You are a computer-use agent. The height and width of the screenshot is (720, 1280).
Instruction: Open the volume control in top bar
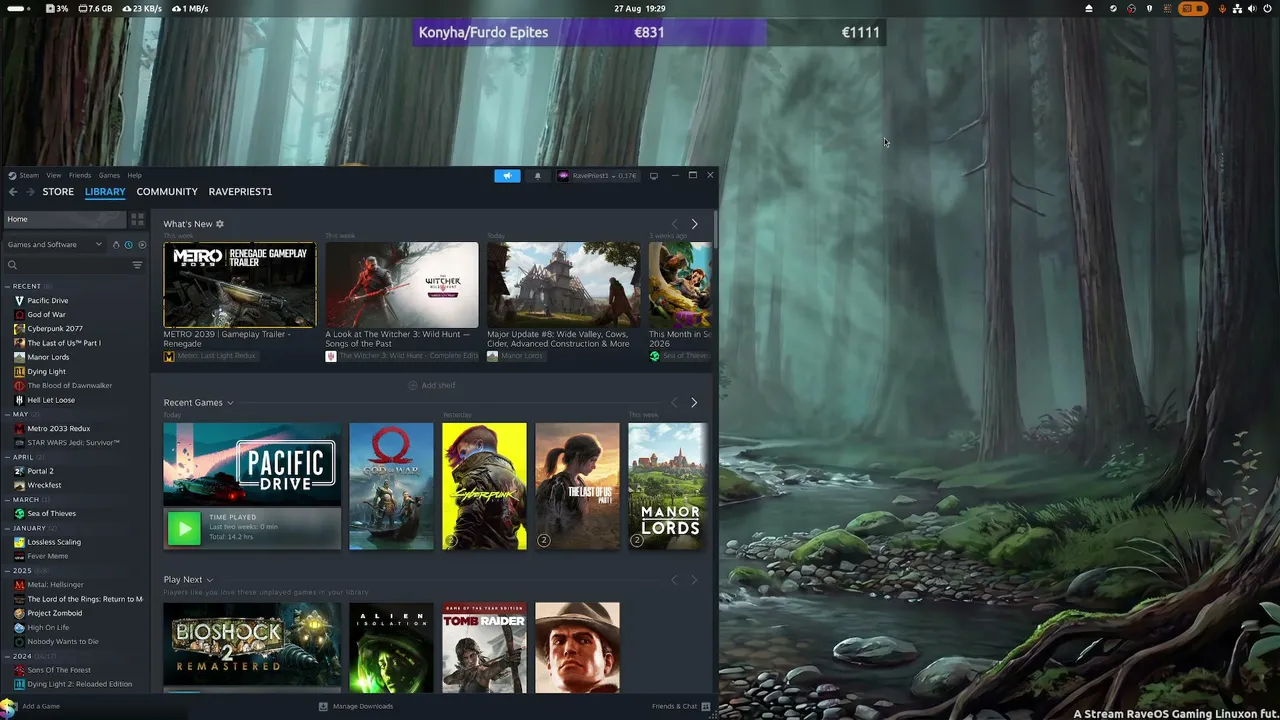pyautogui.click(x=1252, y=9)
